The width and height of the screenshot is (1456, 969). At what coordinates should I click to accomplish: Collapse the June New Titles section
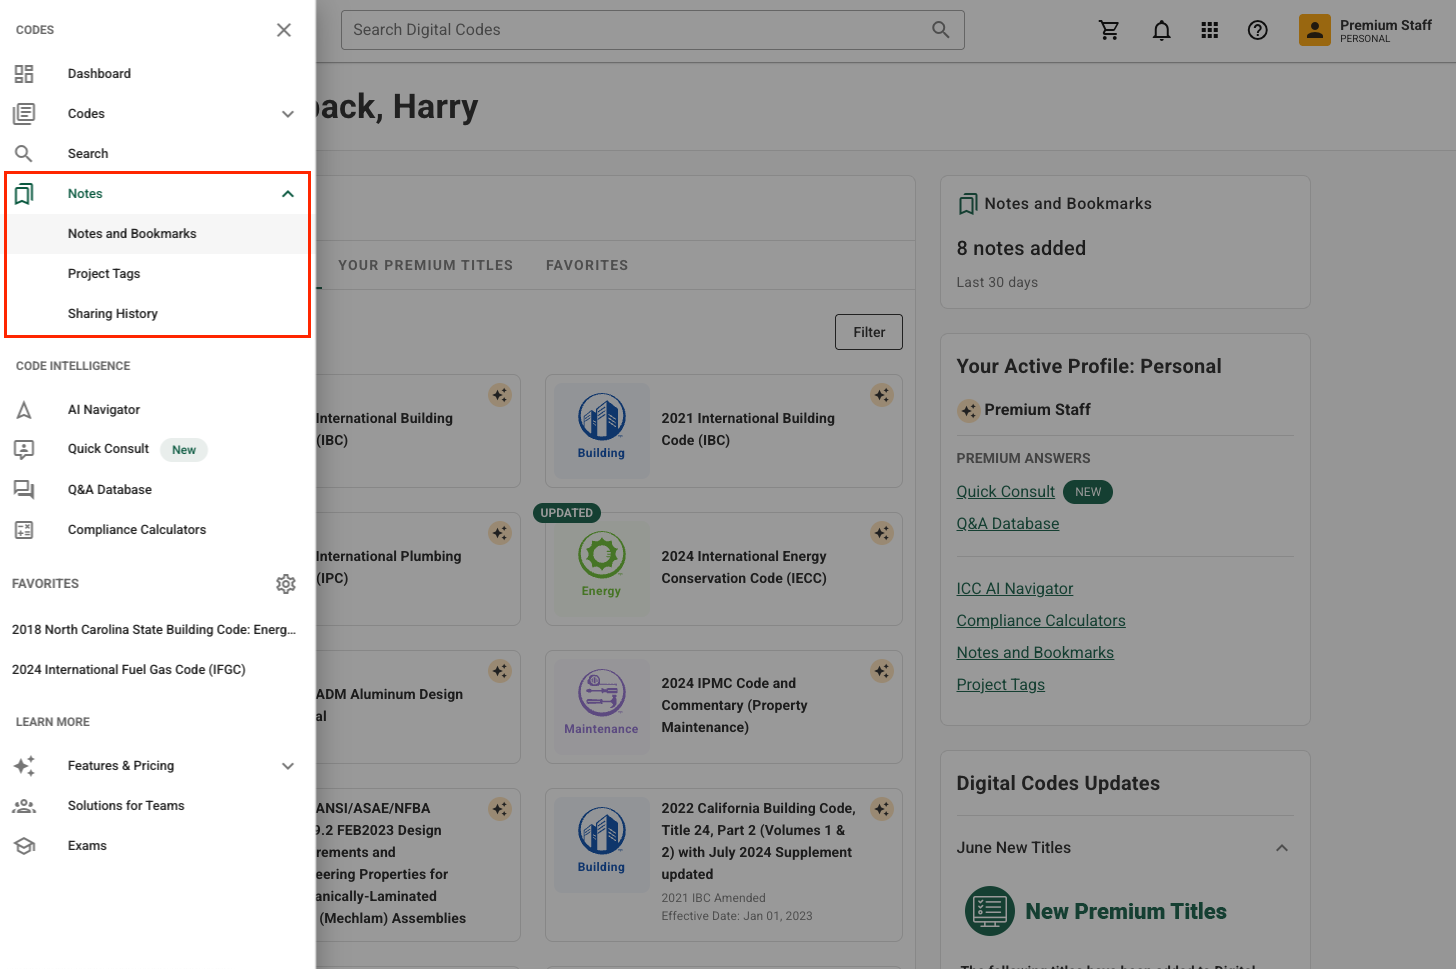(1282, 848)
